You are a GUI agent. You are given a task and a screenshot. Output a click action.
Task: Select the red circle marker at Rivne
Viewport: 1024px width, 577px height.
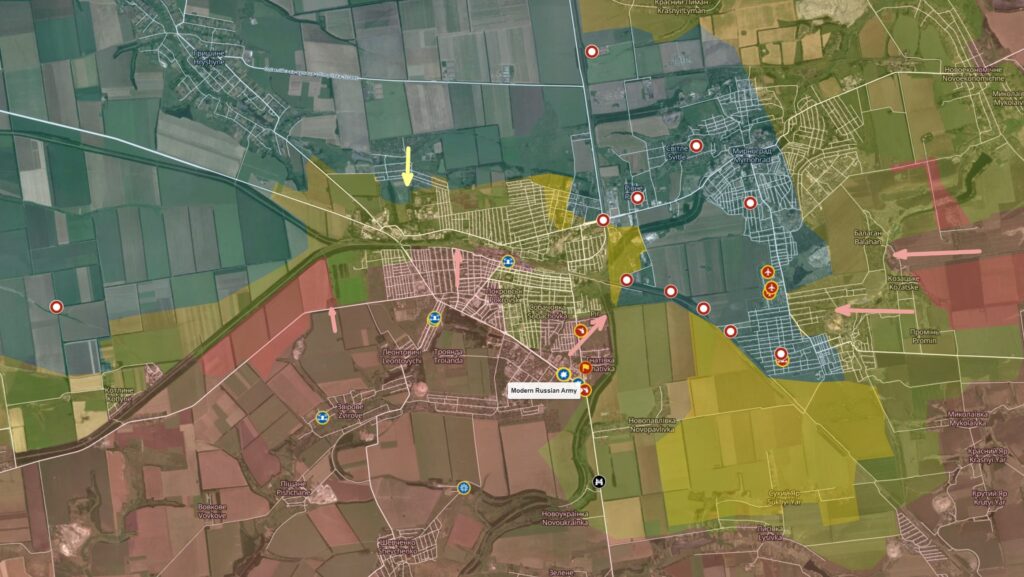coord(637,197)
